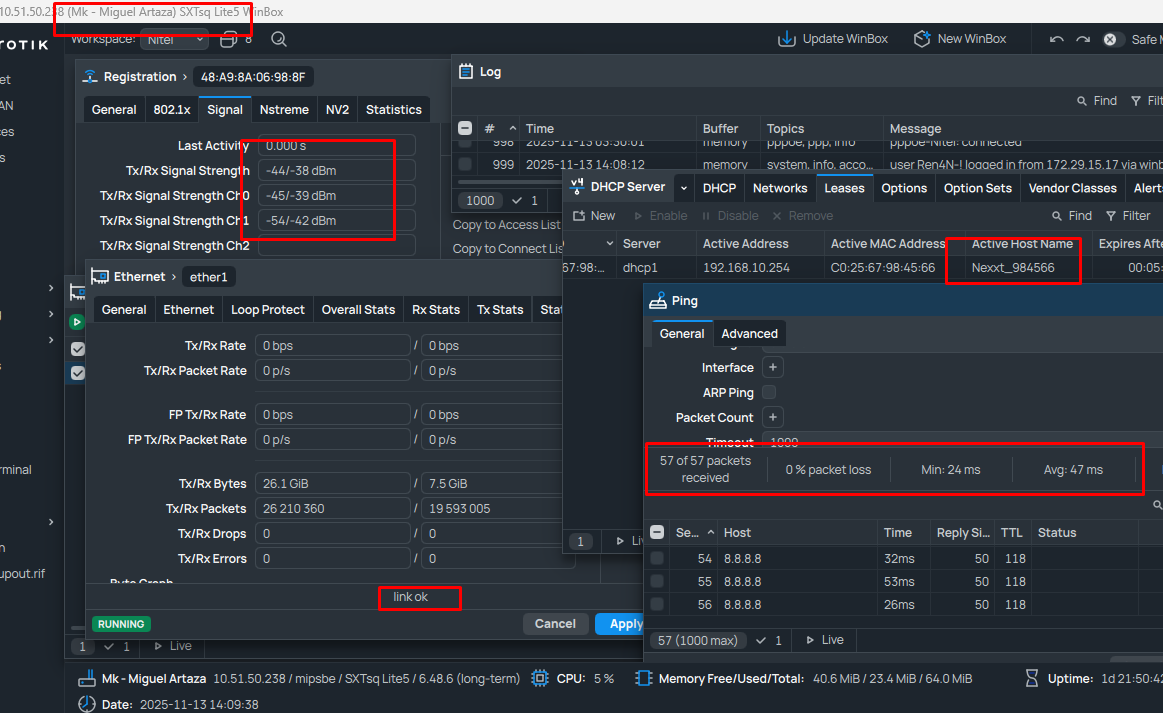This screenshot has width=1163, height=713.
Task: Open the Networks tab in DHCP Server
Action: [780, 188]
